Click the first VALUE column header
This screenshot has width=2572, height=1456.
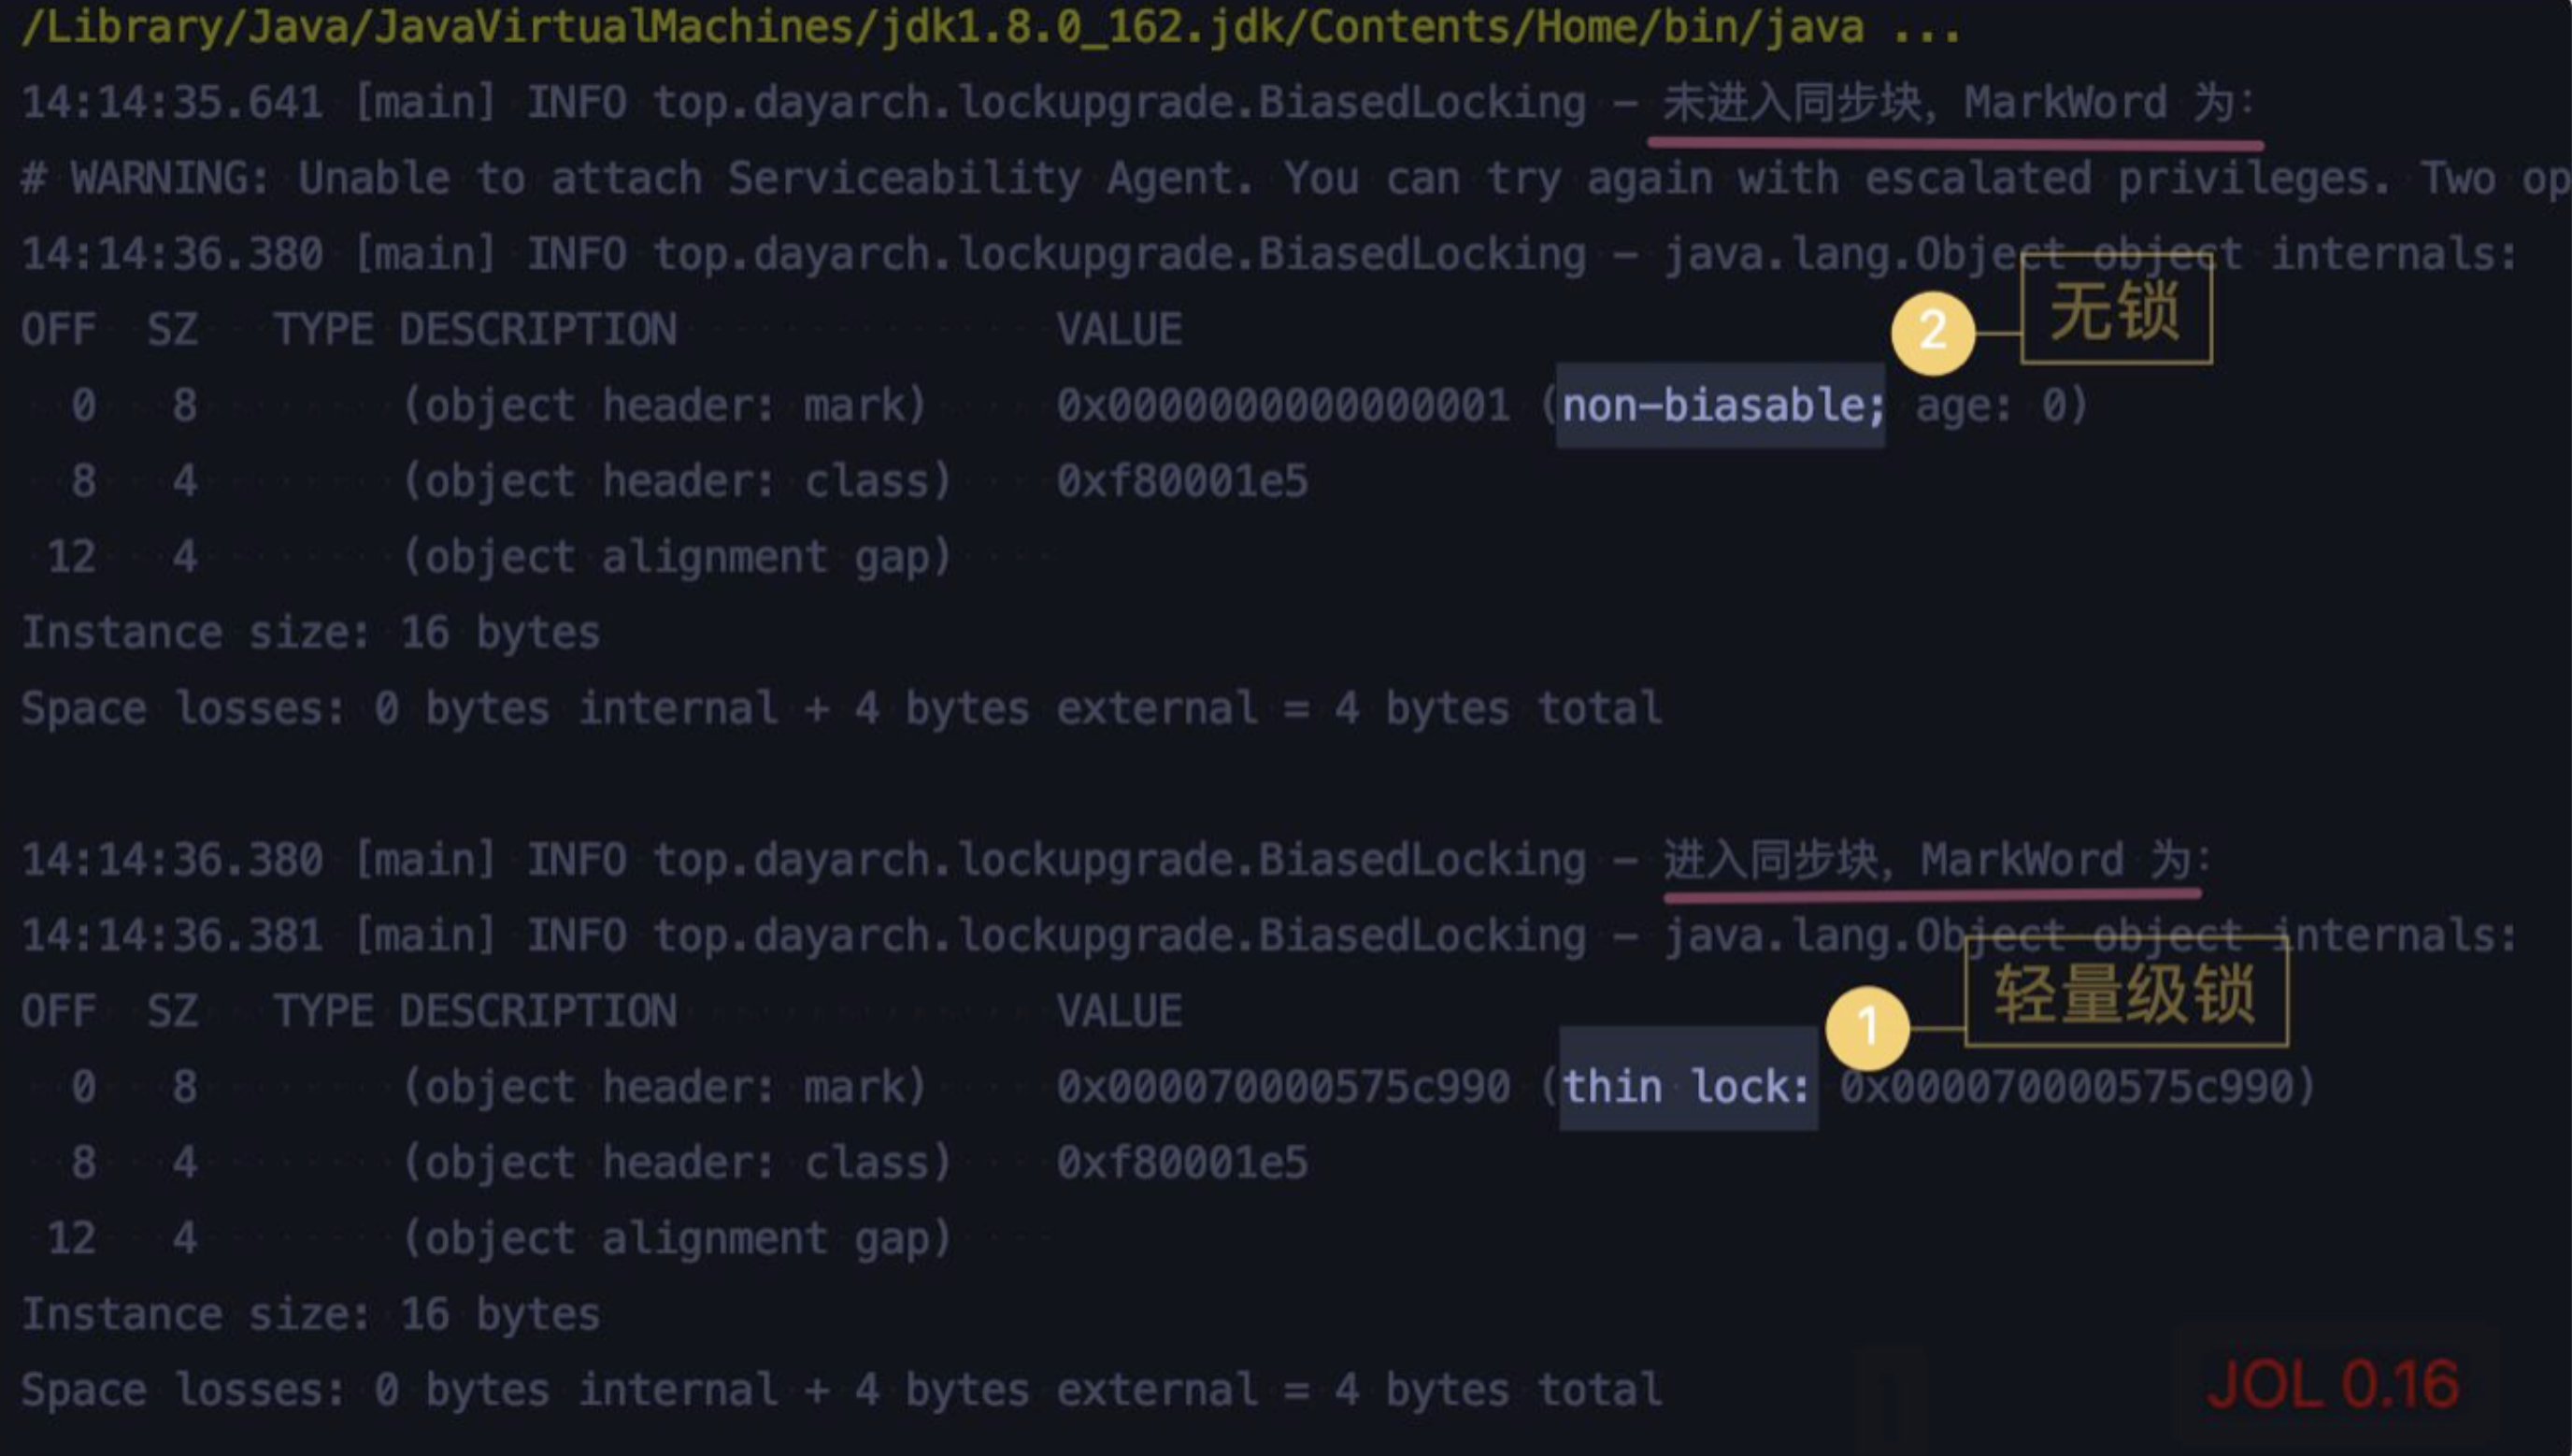1119,330
